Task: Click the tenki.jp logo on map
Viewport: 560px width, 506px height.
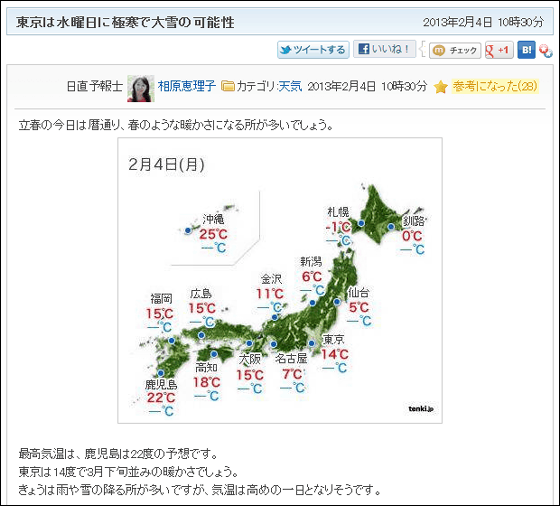Action: click(421, 409)
